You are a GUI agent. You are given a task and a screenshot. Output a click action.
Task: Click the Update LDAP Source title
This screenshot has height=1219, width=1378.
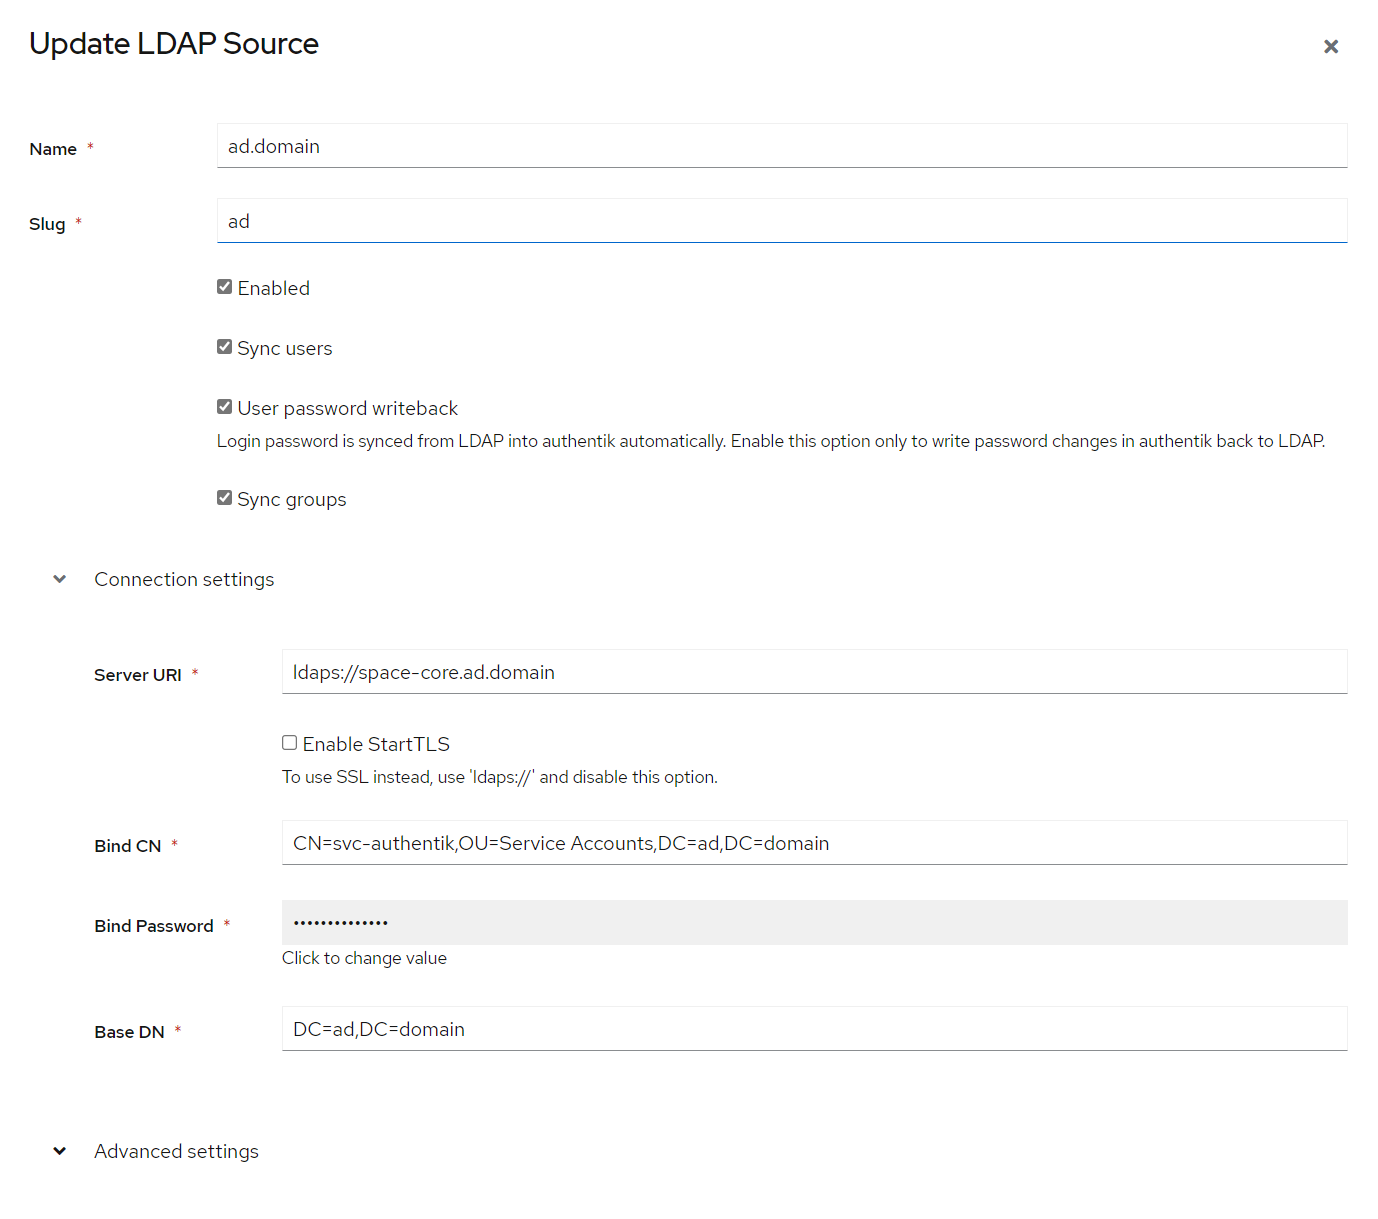pos(173,44)
